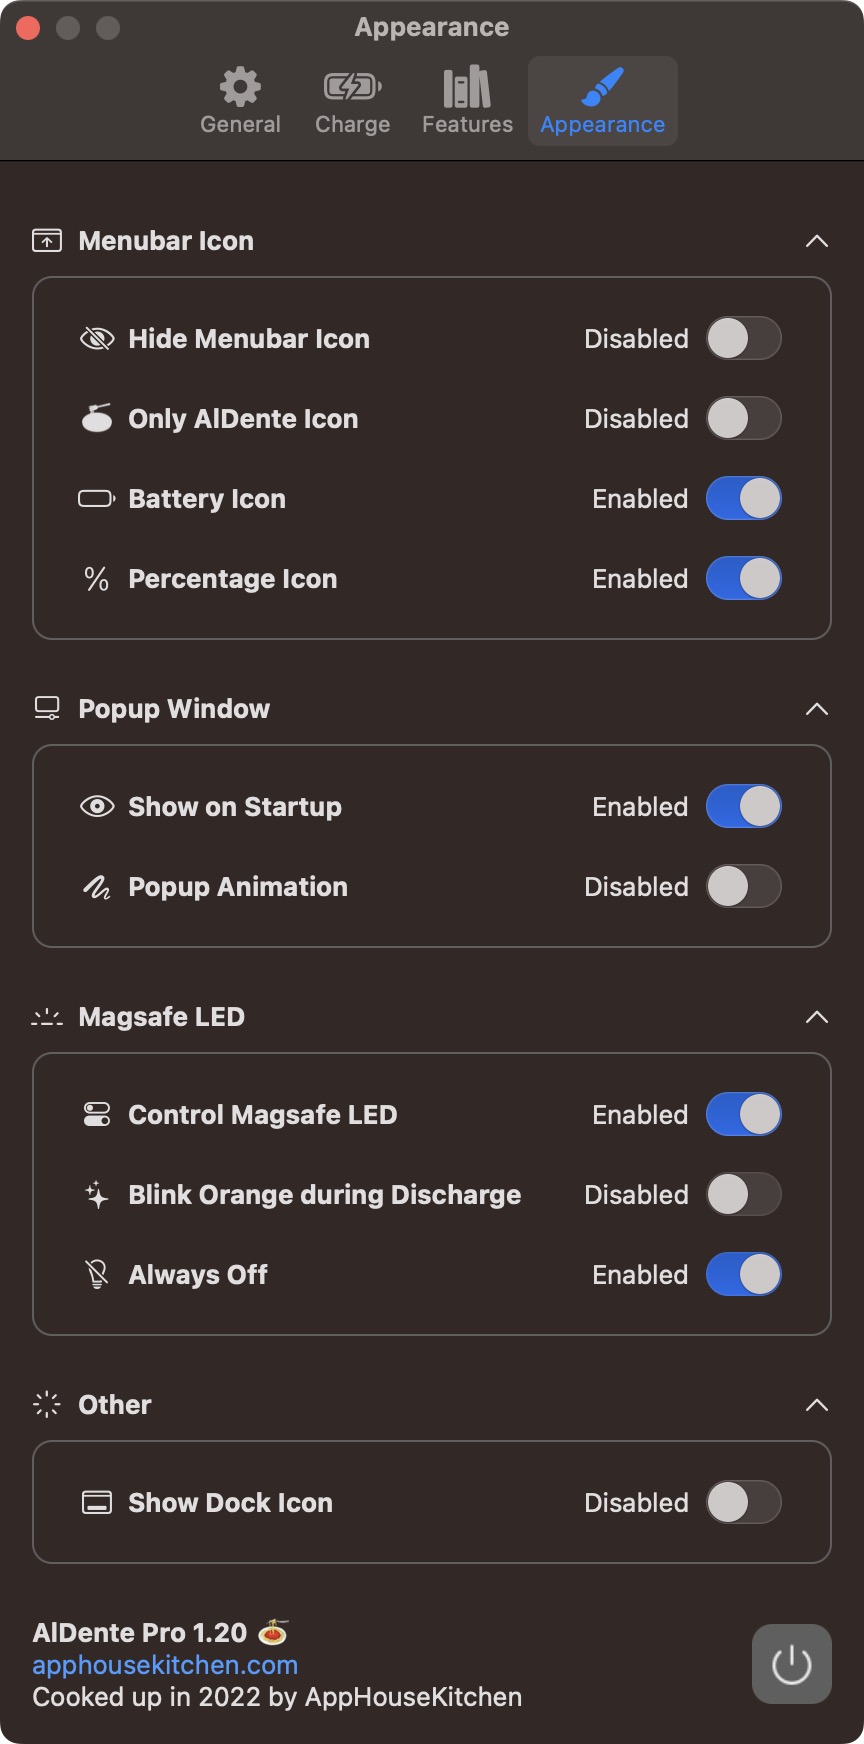Image resolution: width=864 pixels, height=1744 pixels.
Task: Click the percent sign icon
Action: click(x=97, y=579)
